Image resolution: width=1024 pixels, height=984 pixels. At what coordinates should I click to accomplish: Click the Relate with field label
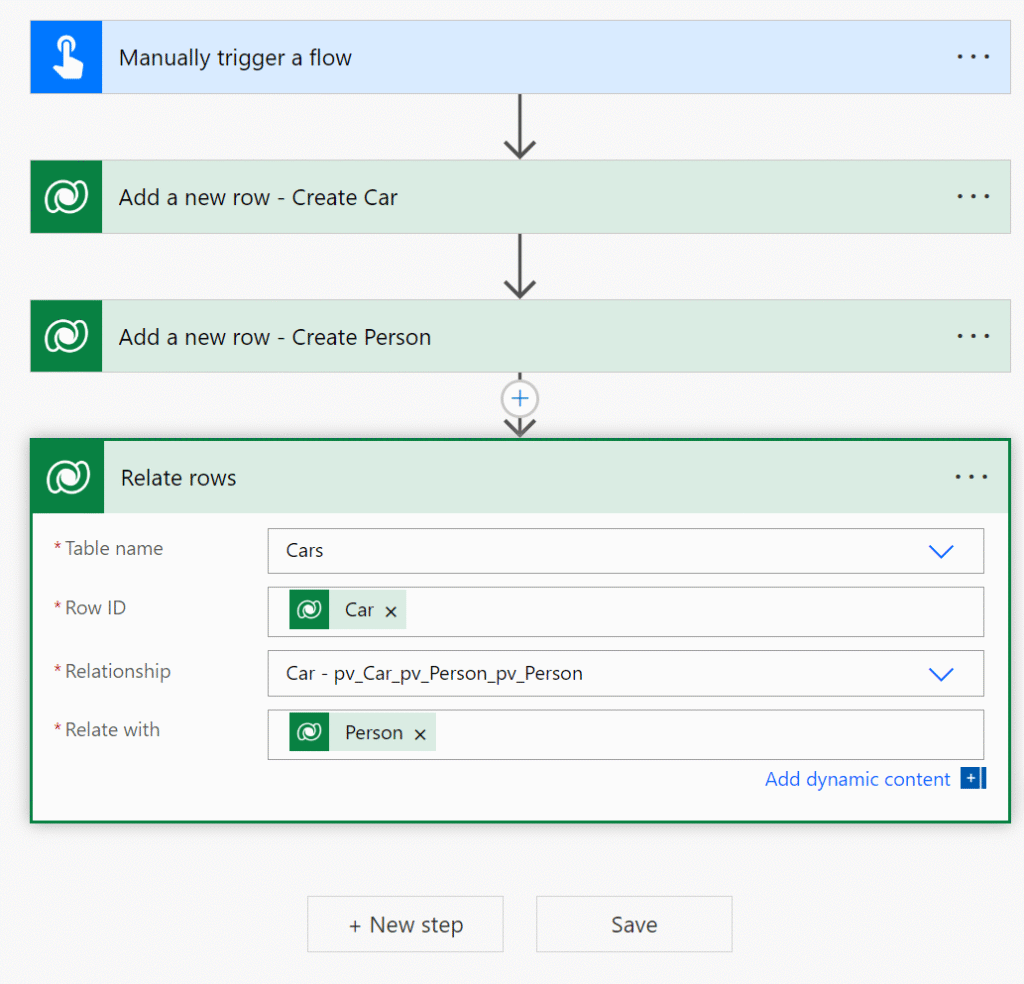click(112, 730)
